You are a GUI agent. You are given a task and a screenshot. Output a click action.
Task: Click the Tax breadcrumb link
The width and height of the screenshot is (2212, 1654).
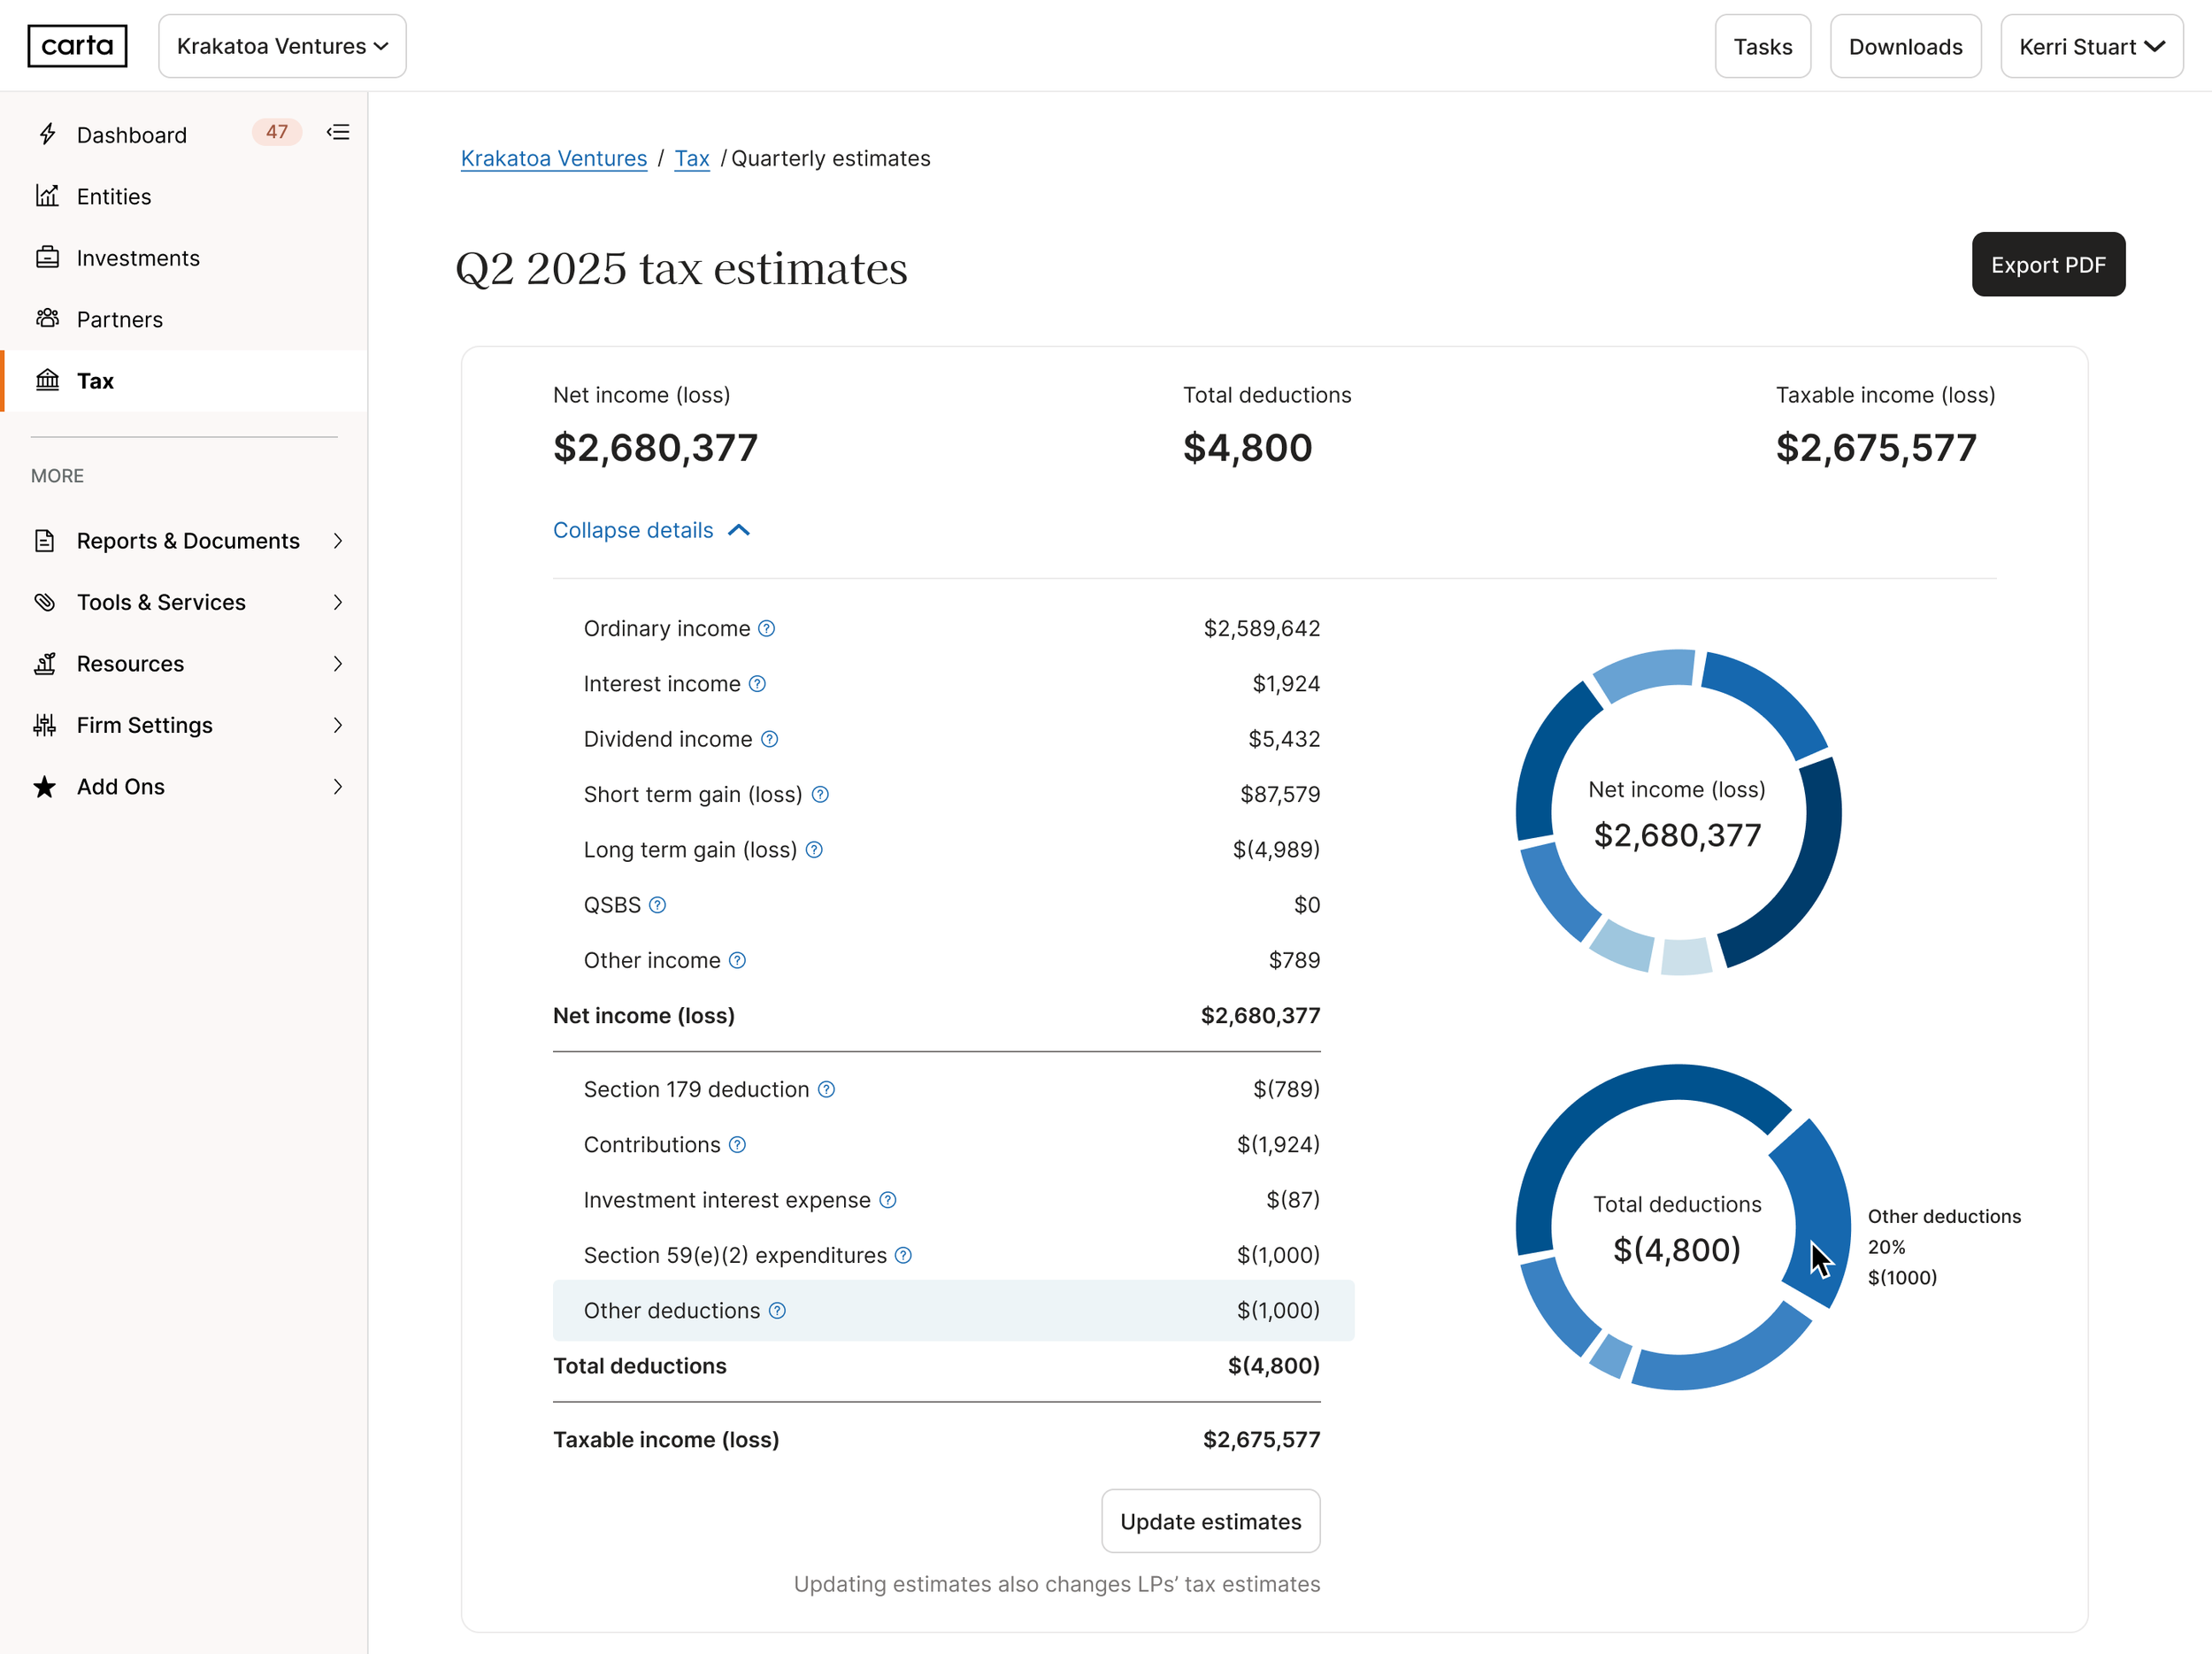click(x=691, y=158)
